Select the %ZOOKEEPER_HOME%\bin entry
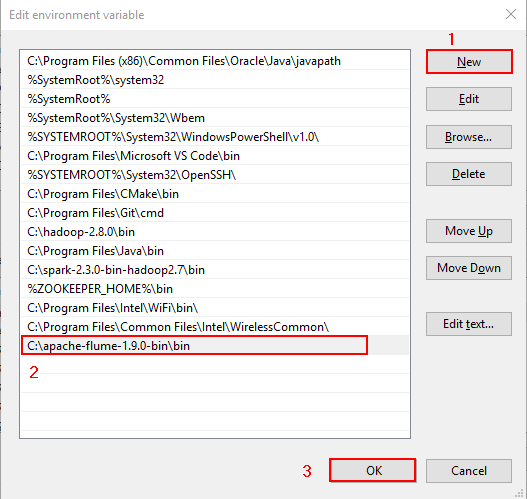This screenshot has height=499, width=527. (215, 289)
